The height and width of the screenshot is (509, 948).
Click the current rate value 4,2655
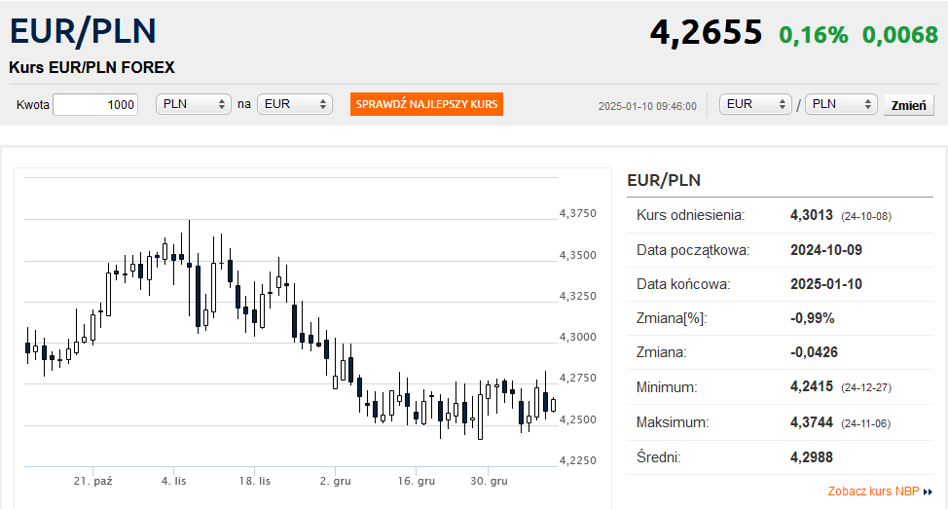click(x=706, y=32)
